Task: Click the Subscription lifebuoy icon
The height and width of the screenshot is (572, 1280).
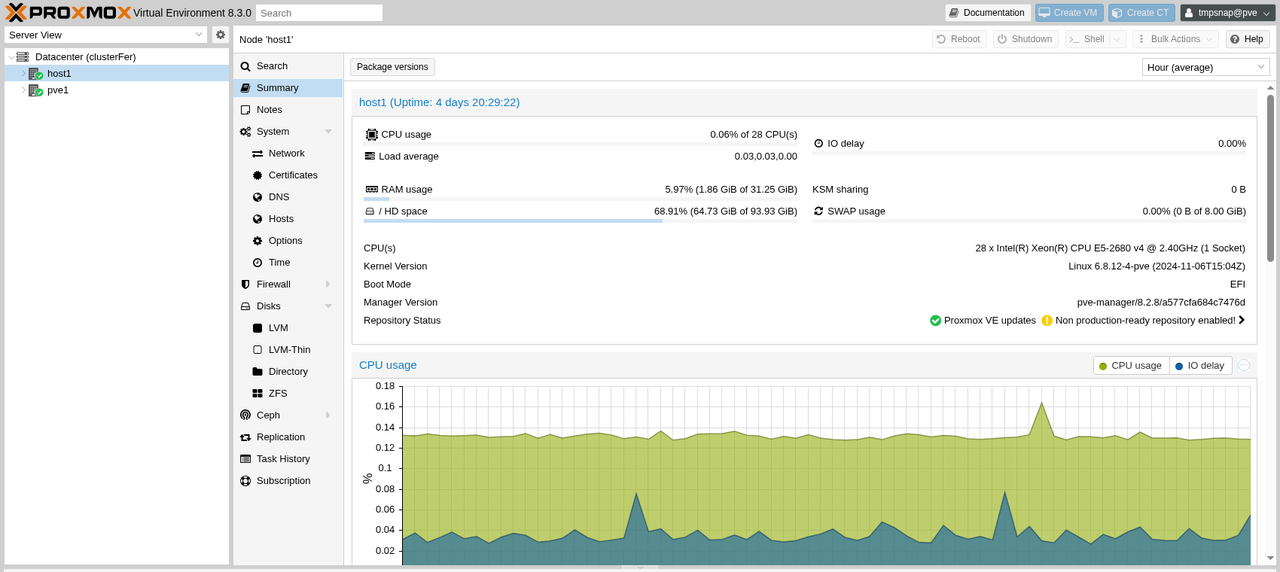Action: 246,481
